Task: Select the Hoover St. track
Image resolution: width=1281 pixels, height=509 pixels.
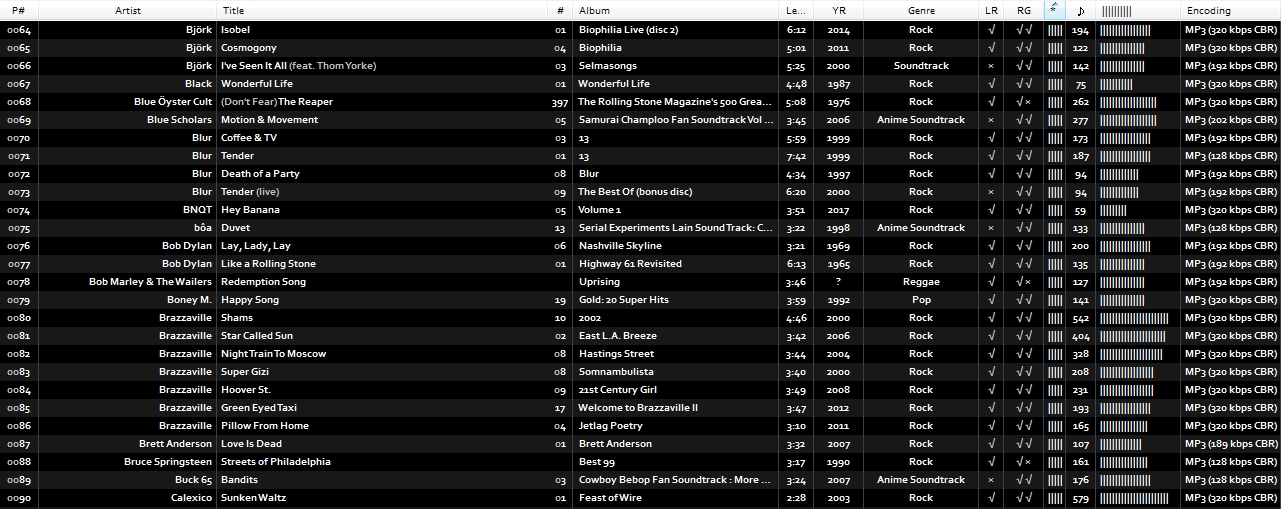Action: point(246,390)
